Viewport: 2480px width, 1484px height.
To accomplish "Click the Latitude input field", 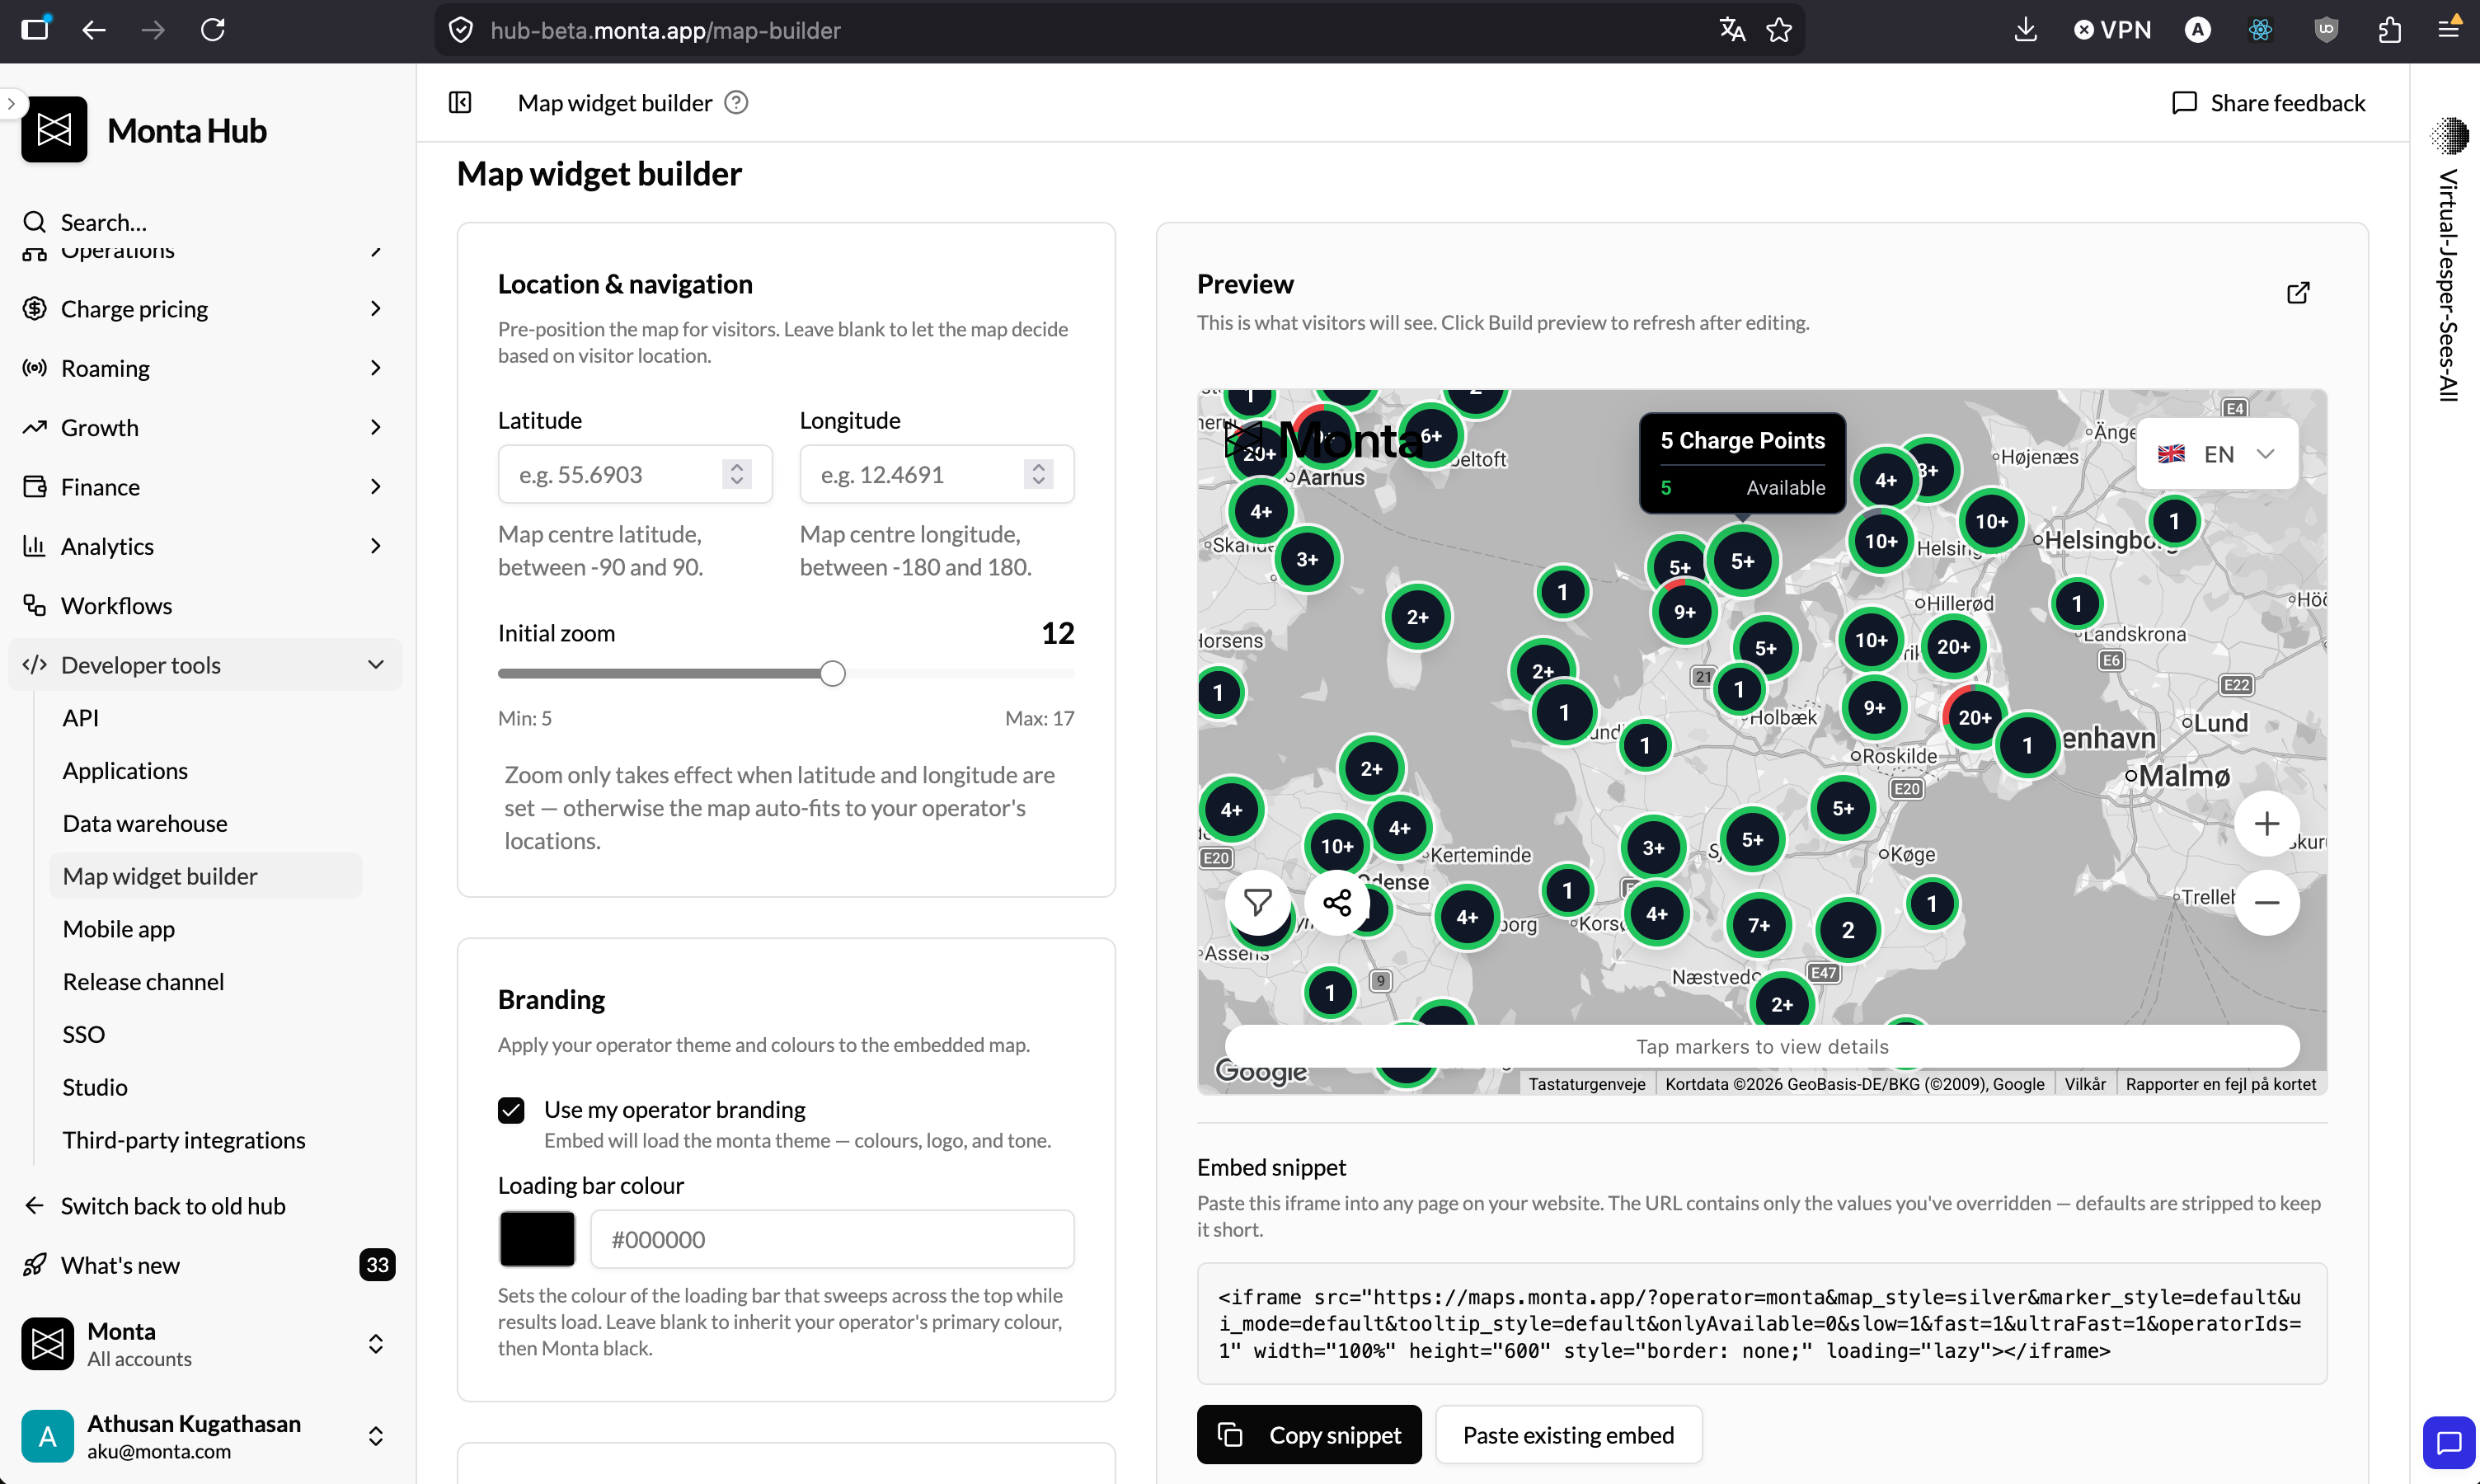I will (x=635, y=474).
